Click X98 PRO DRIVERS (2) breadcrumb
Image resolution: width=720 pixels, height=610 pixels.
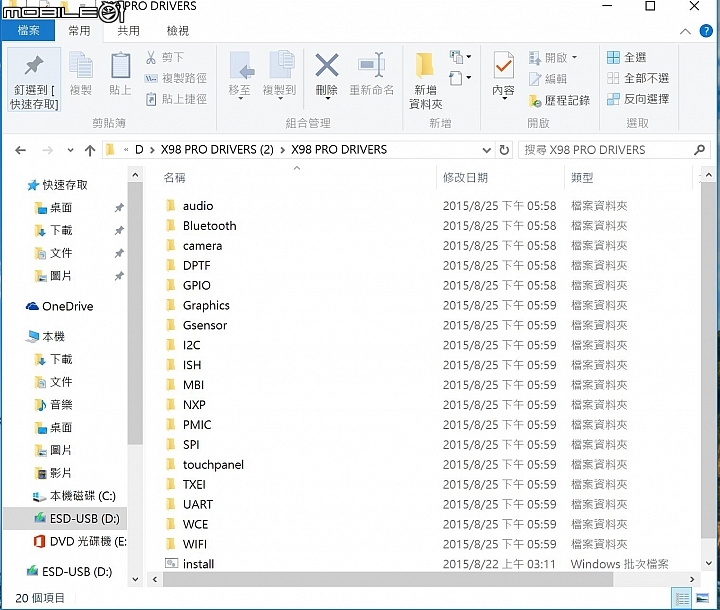tap(217, 150)
